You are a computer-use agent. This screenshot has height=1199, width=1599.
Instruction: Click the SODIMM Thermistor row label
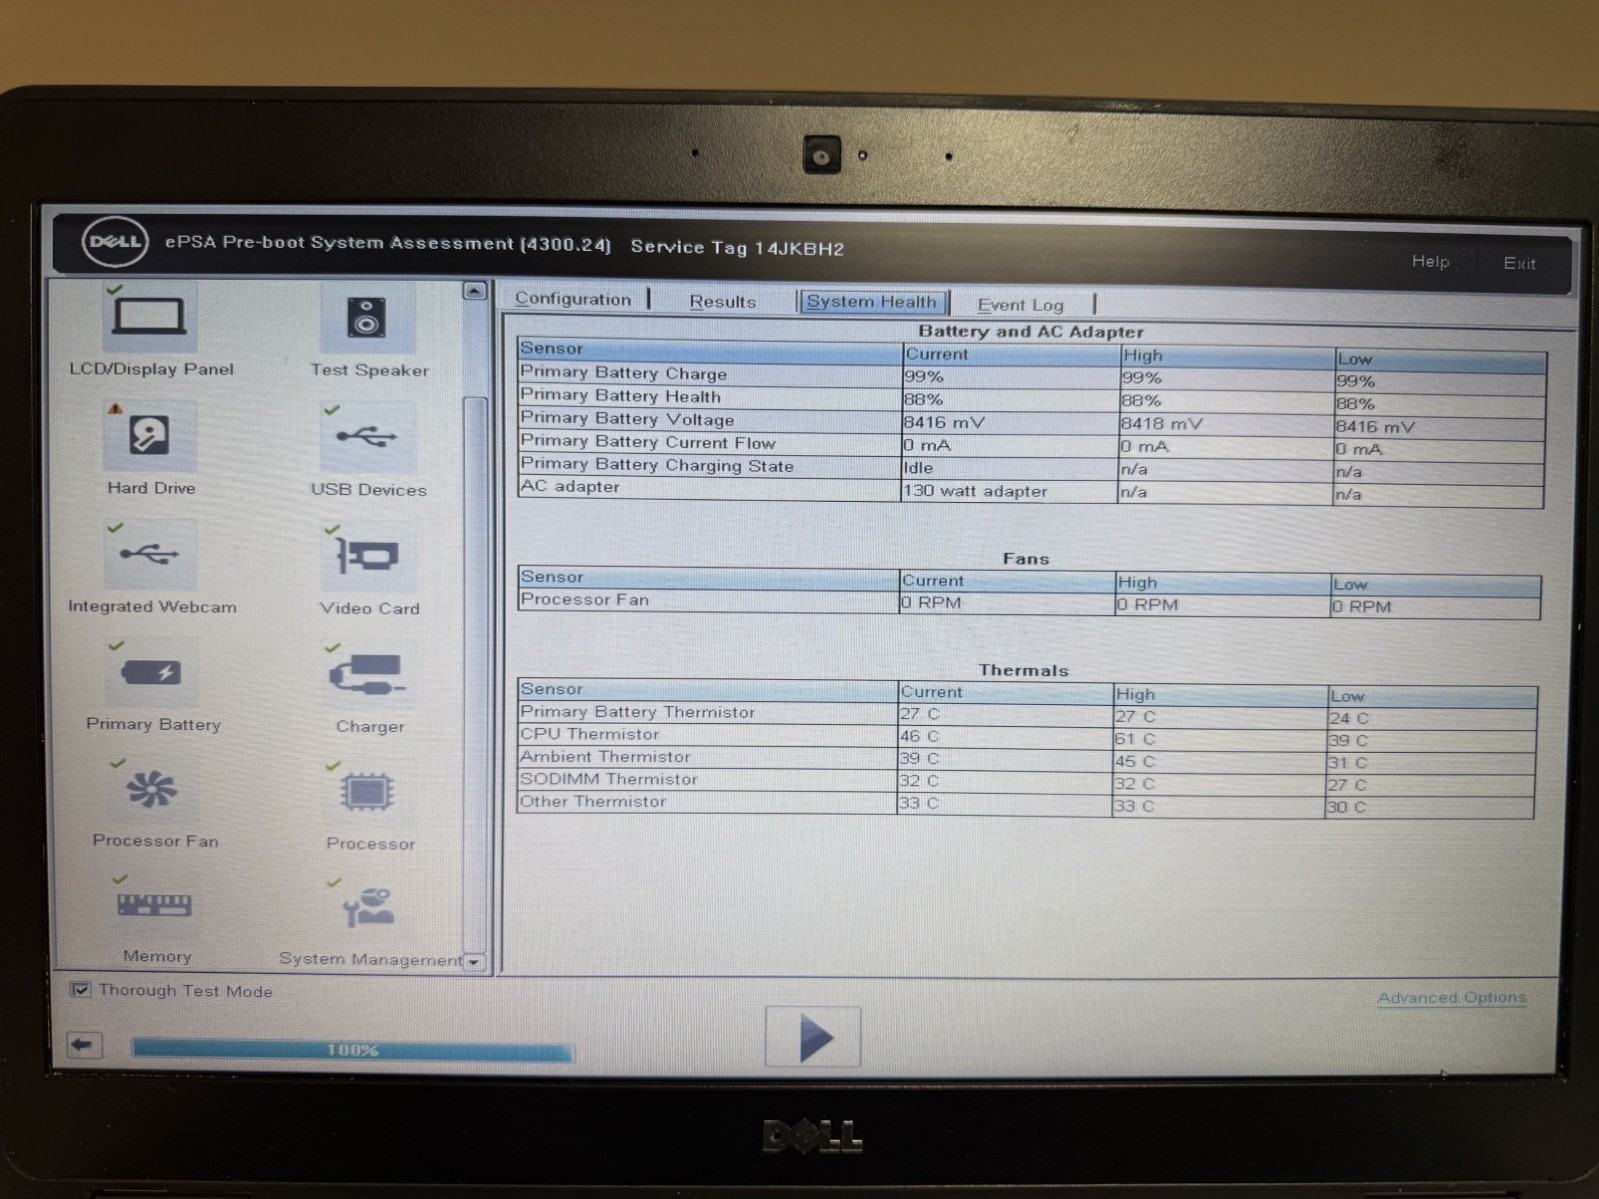pos(608,779)
